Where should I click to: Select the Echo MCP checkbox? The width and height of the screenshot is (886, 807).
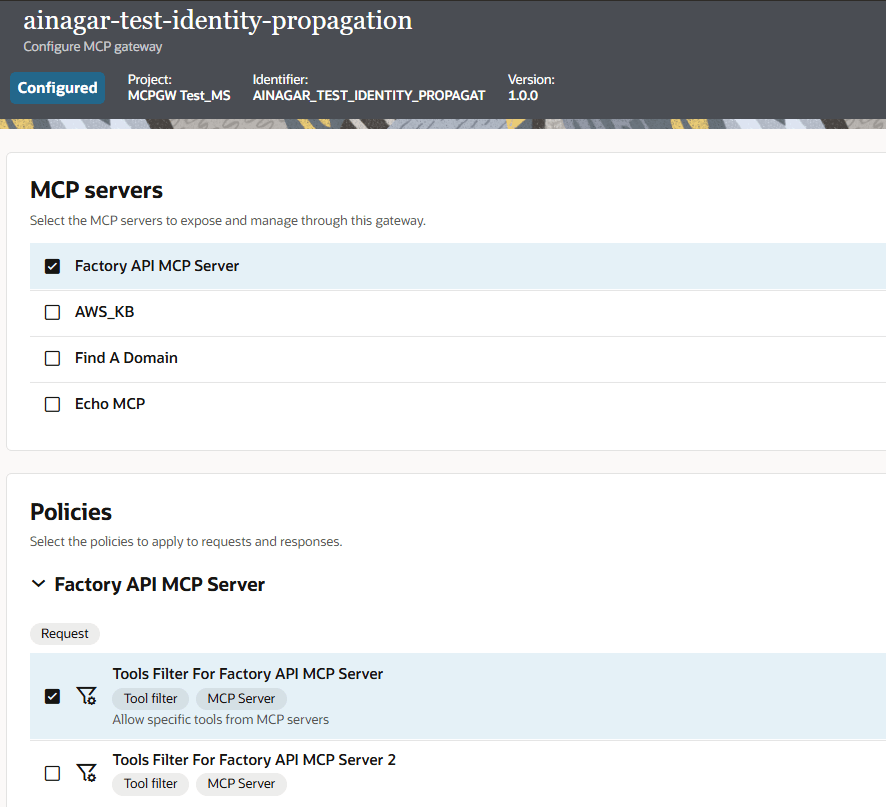point(53,404)
